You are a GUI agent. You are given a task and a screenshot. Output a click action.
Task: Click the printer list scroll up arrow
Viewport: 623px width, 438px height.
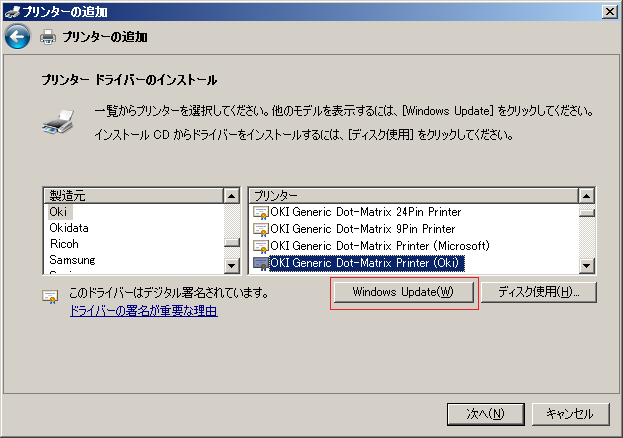coord(586,196)
